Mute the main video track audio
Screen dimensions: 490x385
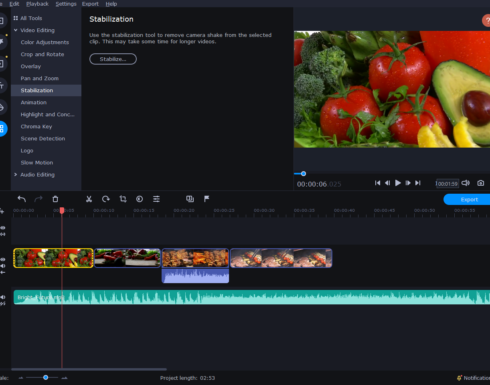[x=3, y=266]
